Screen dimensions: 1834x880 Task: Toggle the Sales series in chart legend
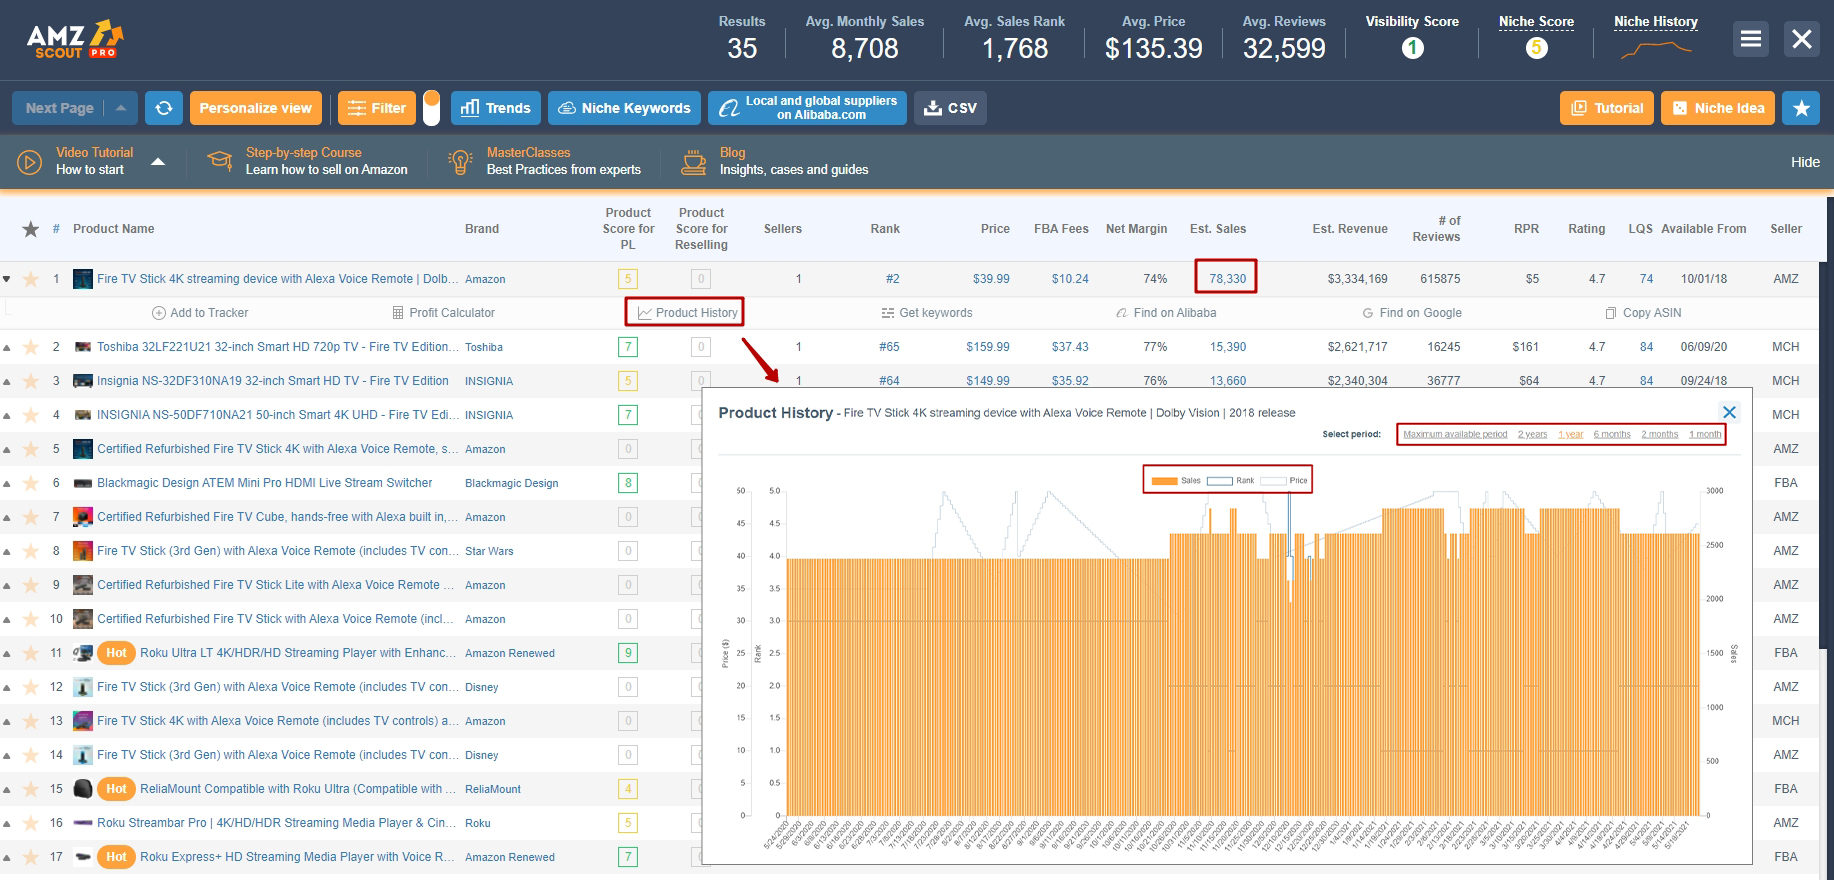point(1176,481)
